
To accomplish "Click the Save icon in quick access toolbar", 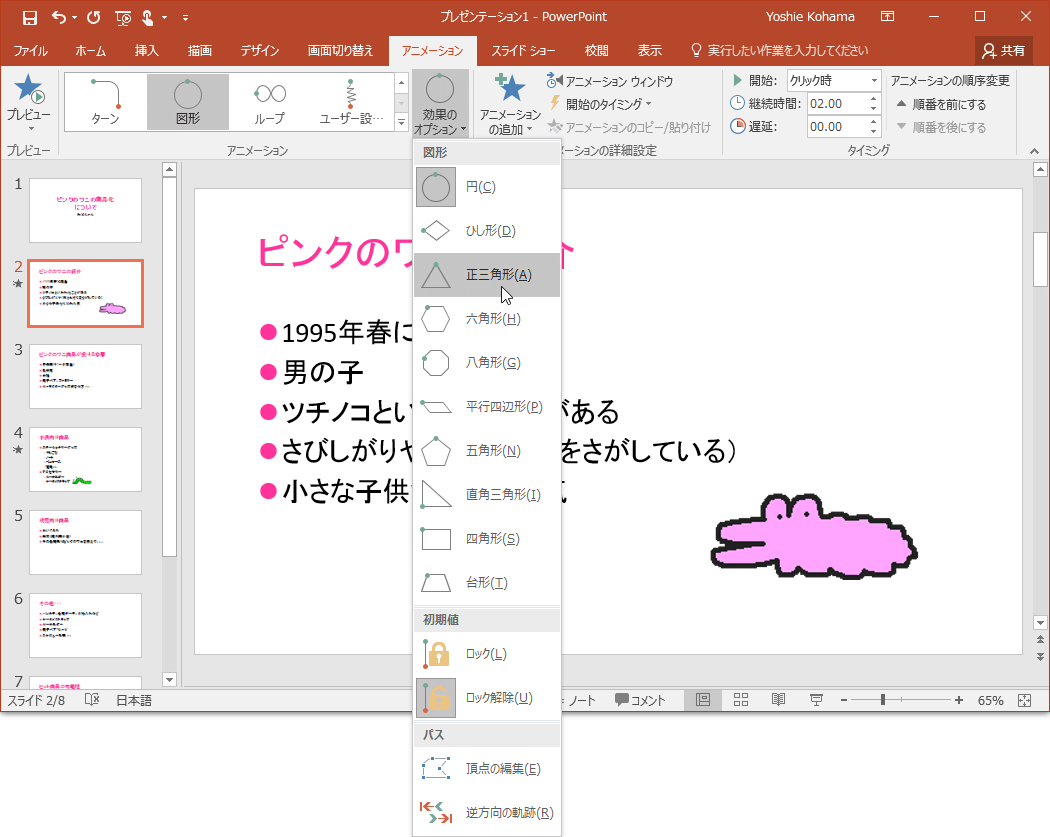I will pos(29,17).
